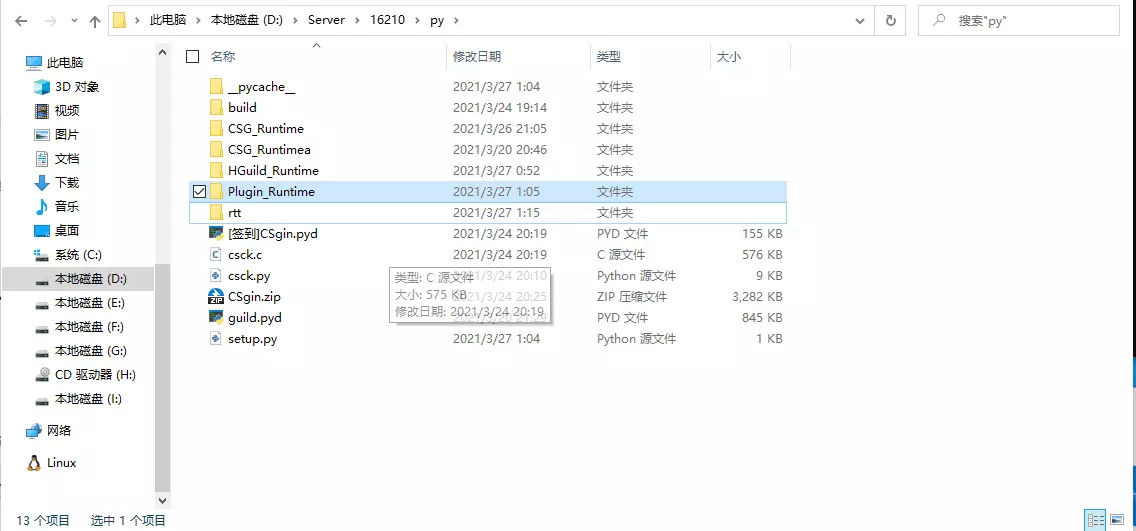1136x531 pixels.
Task: Go up one folder level
Action: click(x=95, y=21)
